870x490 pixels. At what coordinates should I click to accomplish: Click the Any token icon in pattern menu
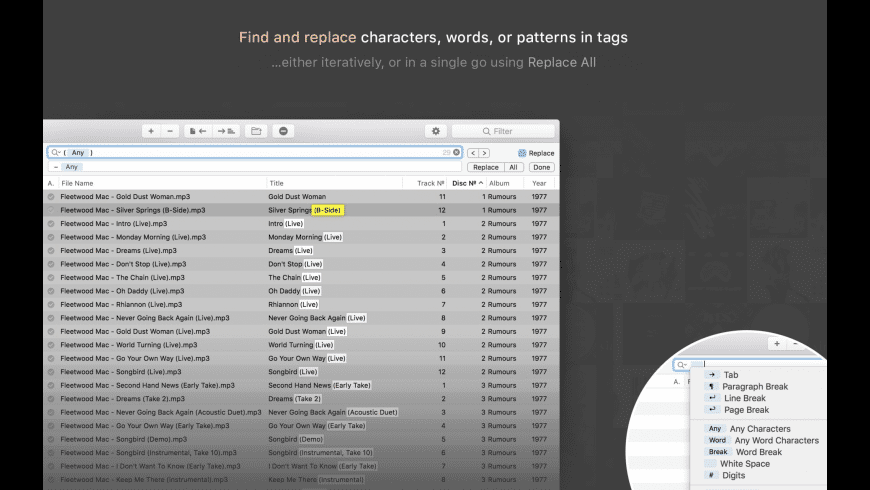pyautogui.click(x=715, y=428)
